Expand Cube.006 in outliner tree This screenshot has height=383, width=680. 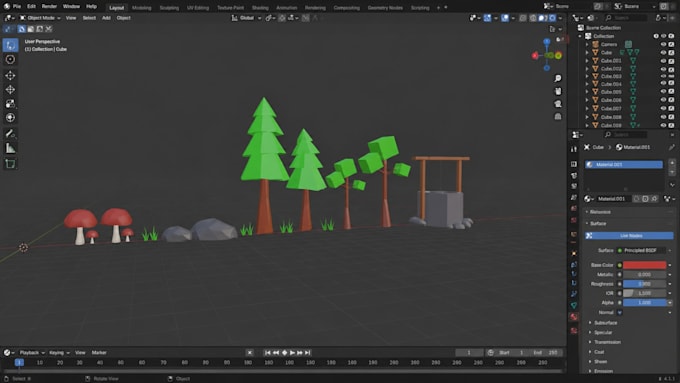click(587, 100)
